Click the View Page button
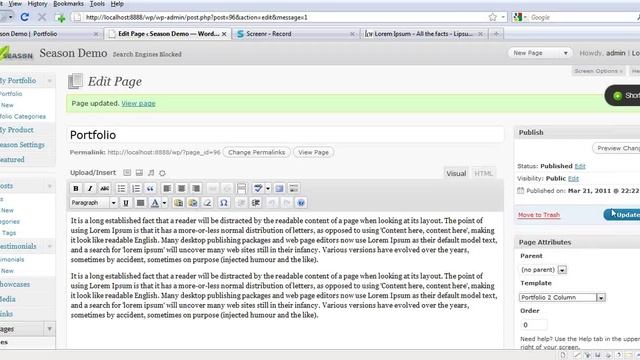The image size is (640, 360). click(x=313, y=152)
